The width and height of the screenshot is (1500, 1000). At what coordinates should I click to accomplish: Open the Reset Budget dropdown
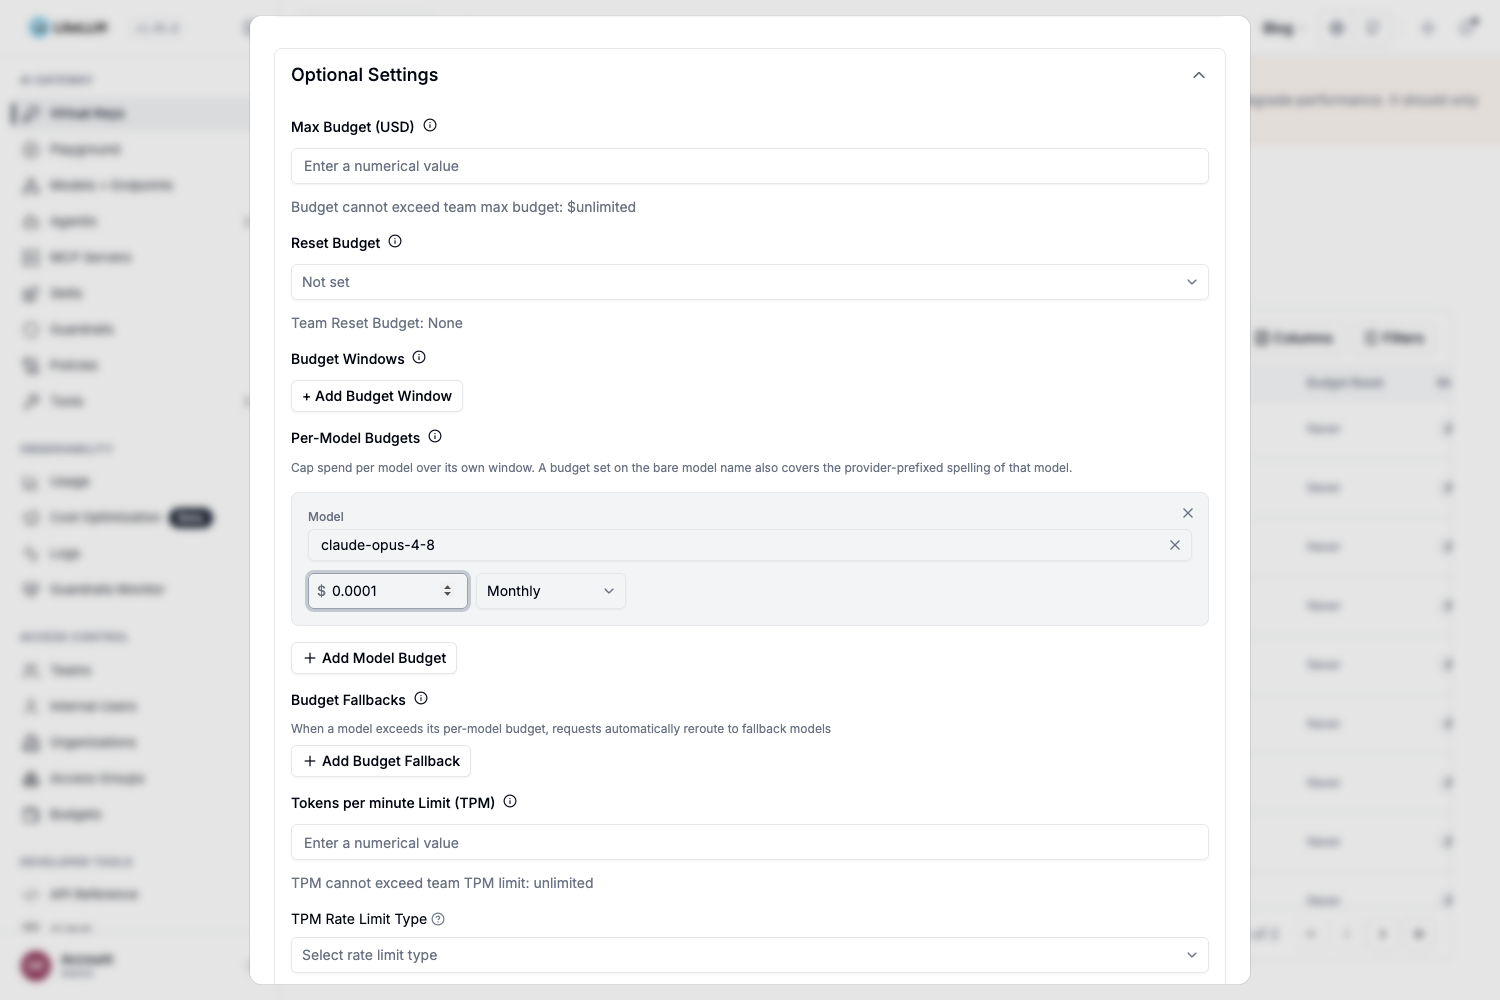(750, 282)
